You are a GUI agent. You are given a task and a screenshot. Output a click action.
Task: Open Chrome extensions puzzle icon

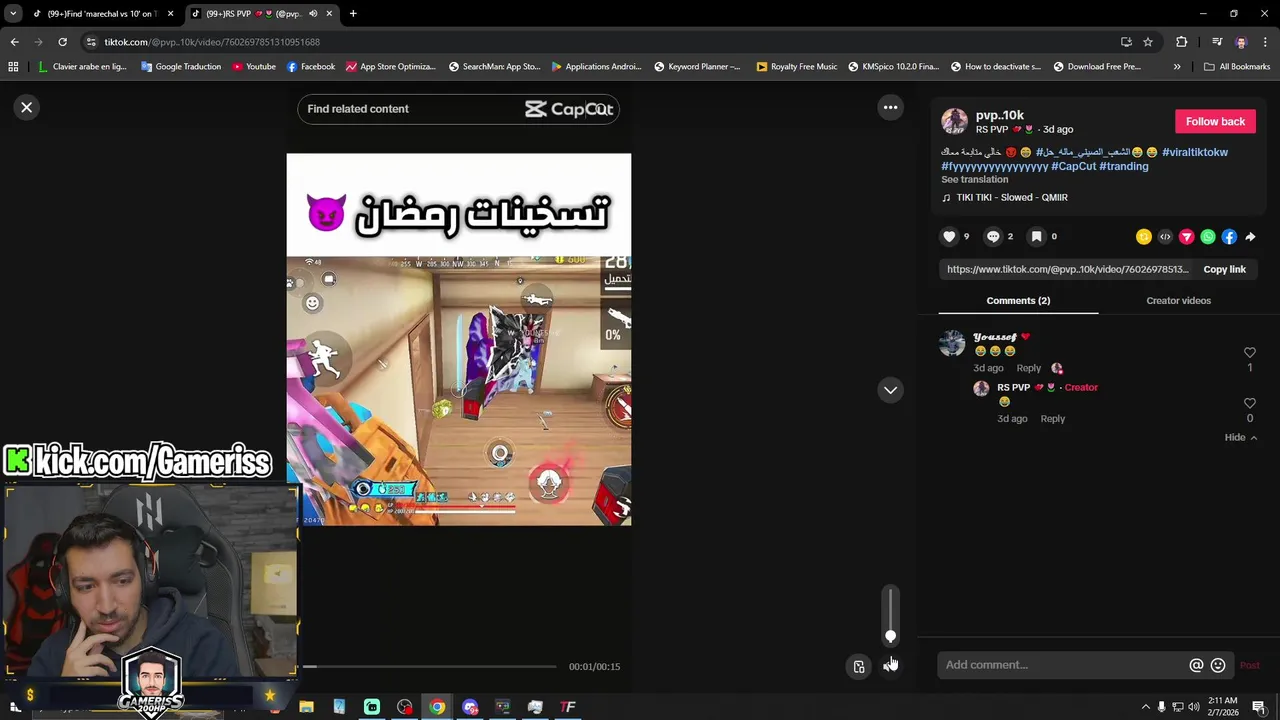[1181, 42]
